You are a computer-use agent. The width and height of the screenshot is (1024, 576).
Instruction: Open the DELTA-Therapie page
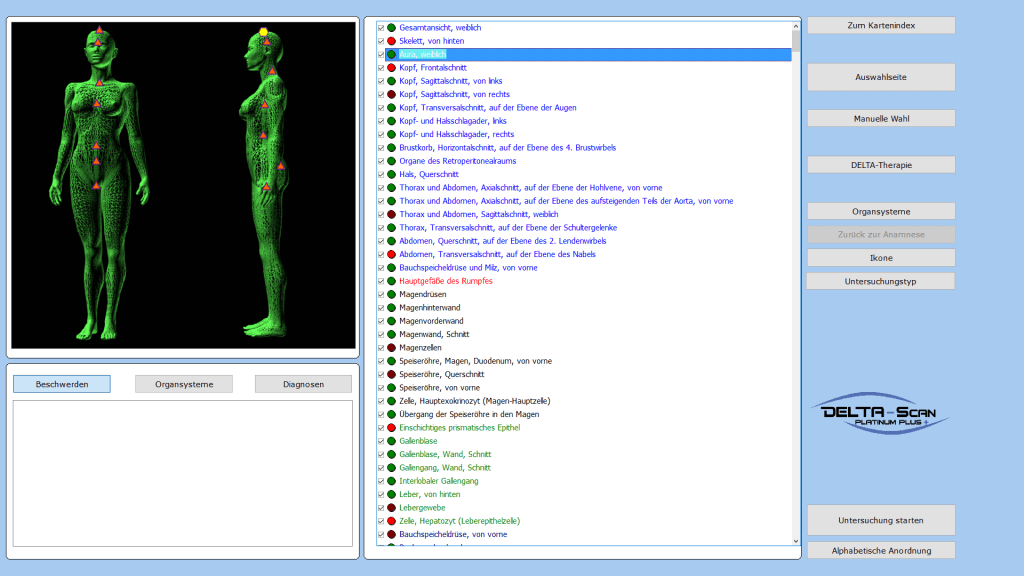click(880, 165)
